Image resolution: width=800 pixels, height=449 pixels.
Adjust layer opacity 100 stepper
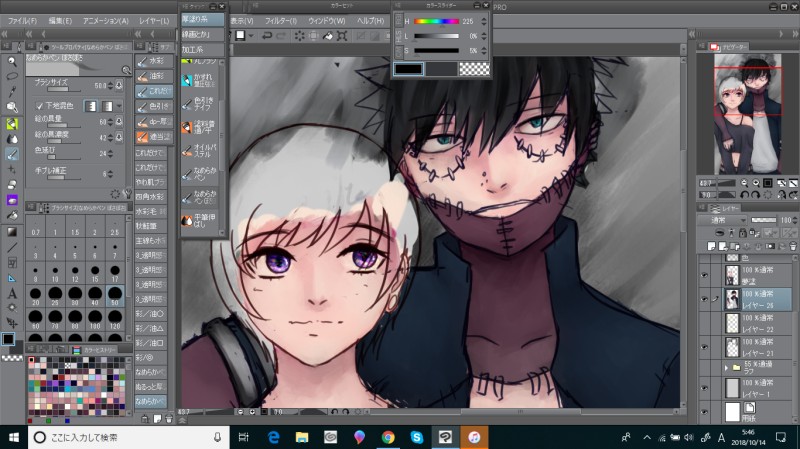pyautogui.click(x=794, y=220)
